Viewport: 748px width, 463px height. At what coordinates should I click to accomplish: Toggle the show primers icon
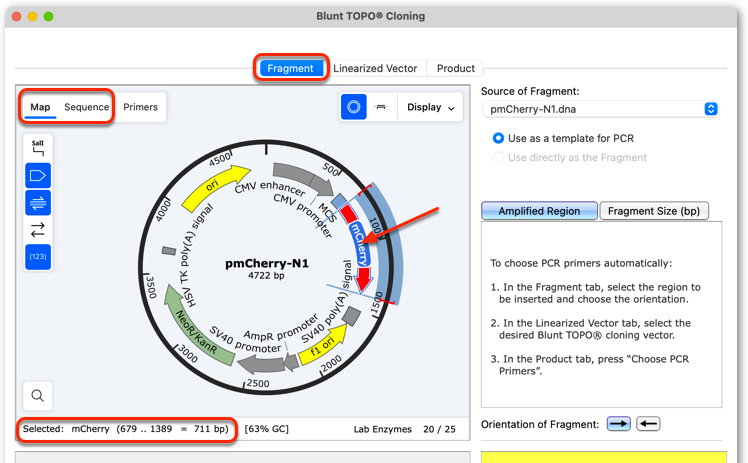click(38, 203)
